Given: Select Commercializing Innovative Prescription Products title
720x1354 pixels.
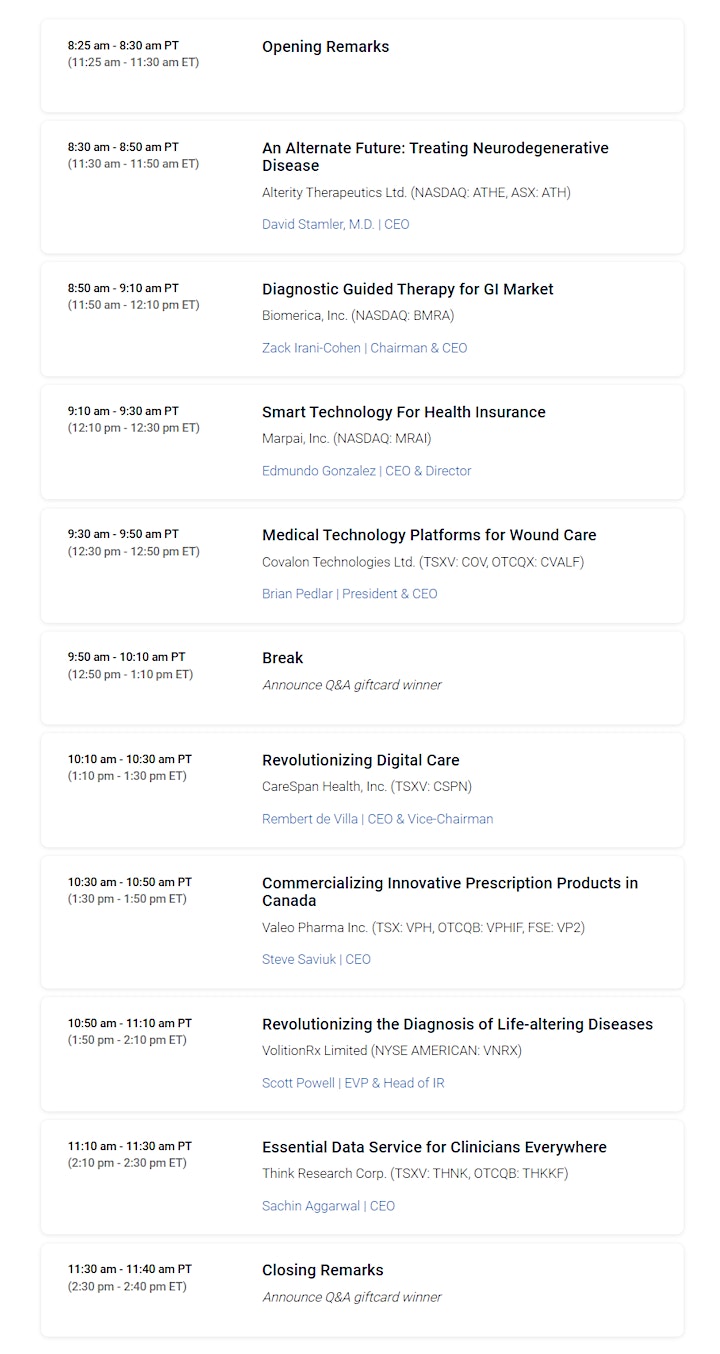Looking at the screenshot, I should coord(450,892).
